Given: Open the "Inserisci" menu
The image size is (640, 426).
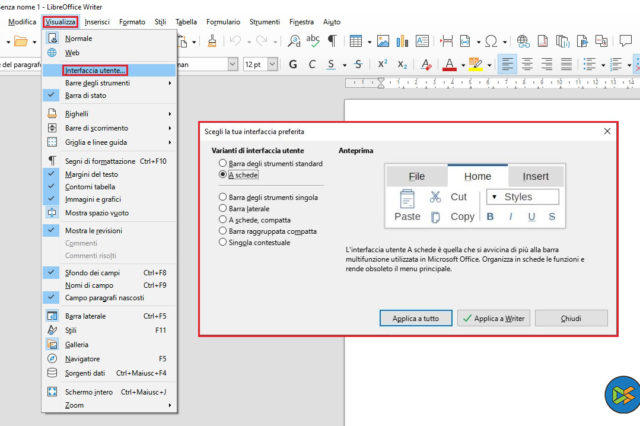Looking at the screenshot, I should (x=97, y=21).
